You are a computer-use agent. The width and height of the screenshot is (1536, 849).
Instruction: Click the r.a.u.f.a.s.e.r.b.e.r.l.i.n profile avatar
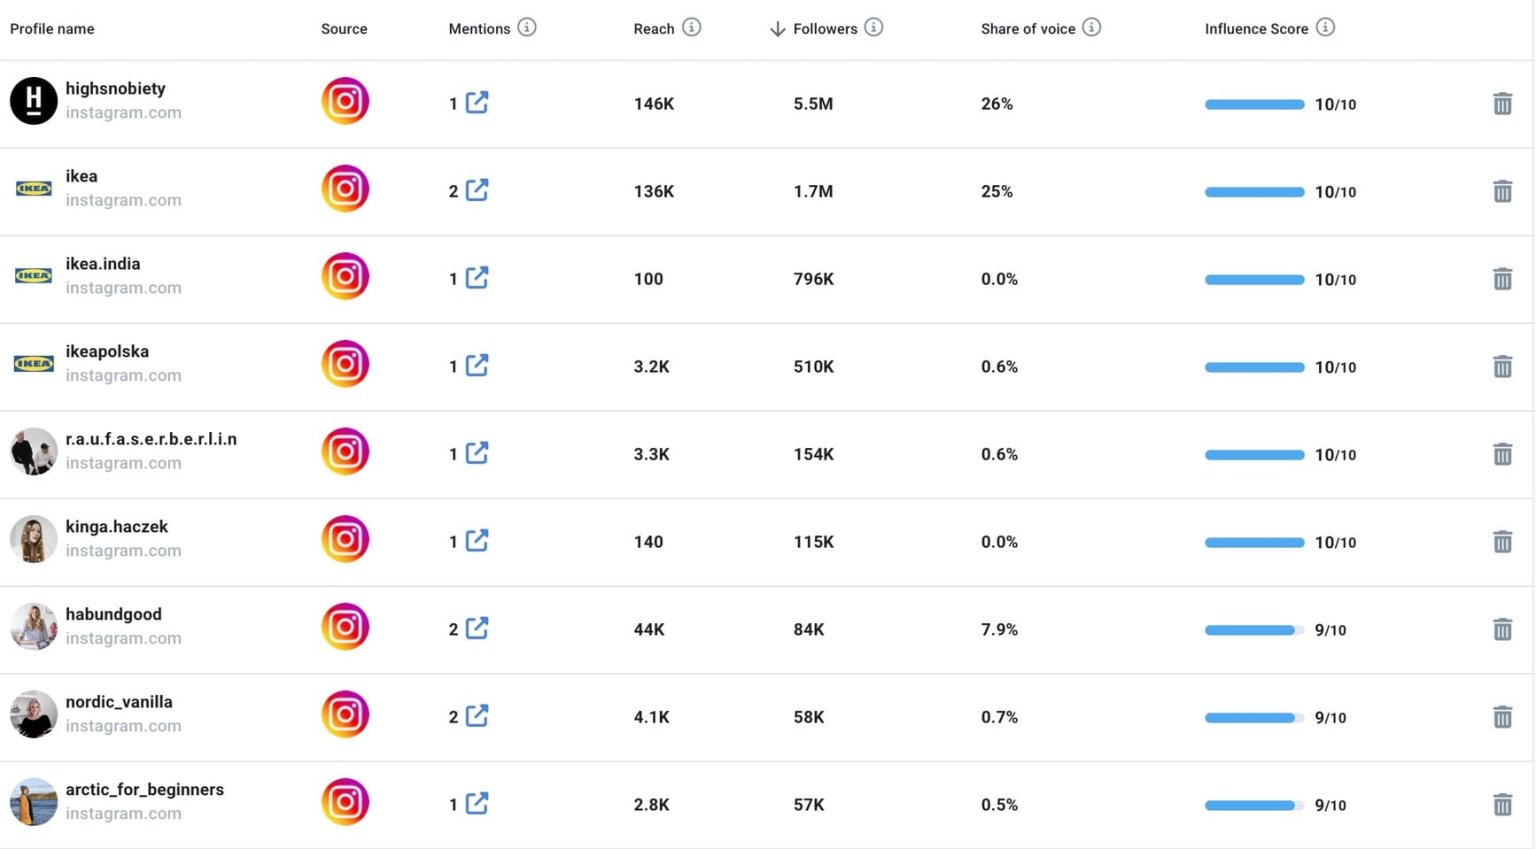pos(33,451)
